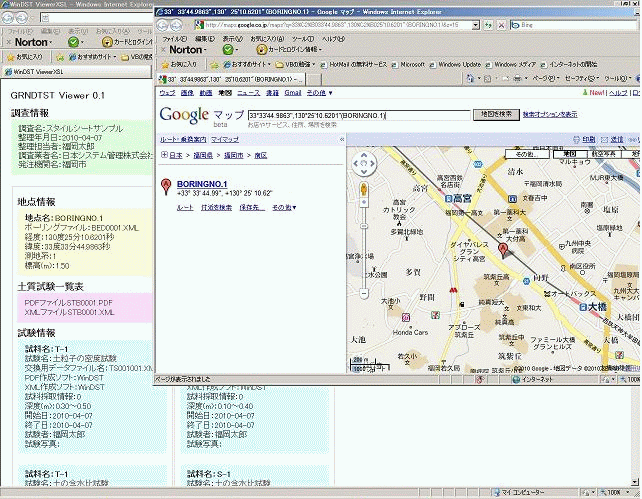
Task: Select the Google Maps coordinates browser tab
Action: point(231,79)
